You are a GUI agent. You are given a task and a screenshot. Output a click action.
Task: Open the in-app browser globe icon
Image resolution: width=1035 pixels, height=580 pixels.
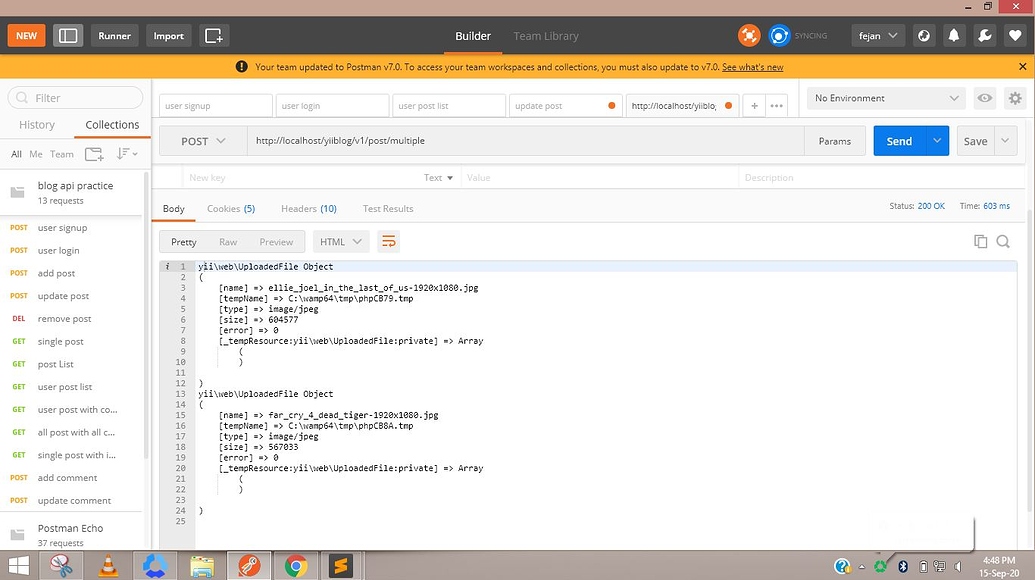923,34
